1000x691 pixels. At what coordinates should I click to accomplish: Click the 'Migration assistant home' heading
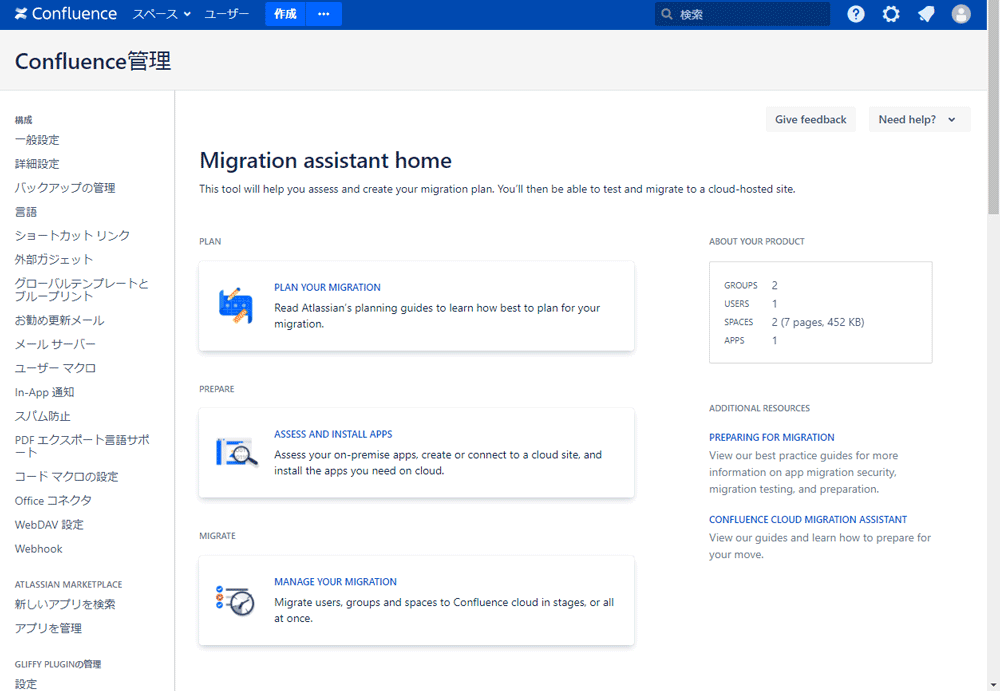(326, 160)
